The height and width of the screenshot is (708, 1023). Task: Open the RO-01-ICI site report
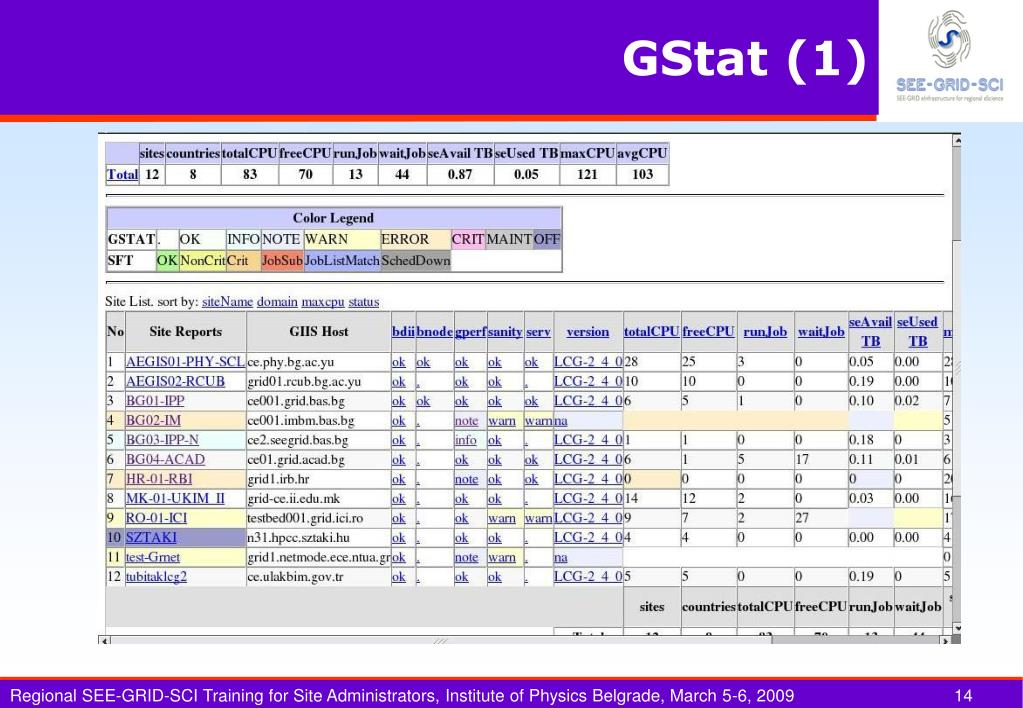coord(157,518)
